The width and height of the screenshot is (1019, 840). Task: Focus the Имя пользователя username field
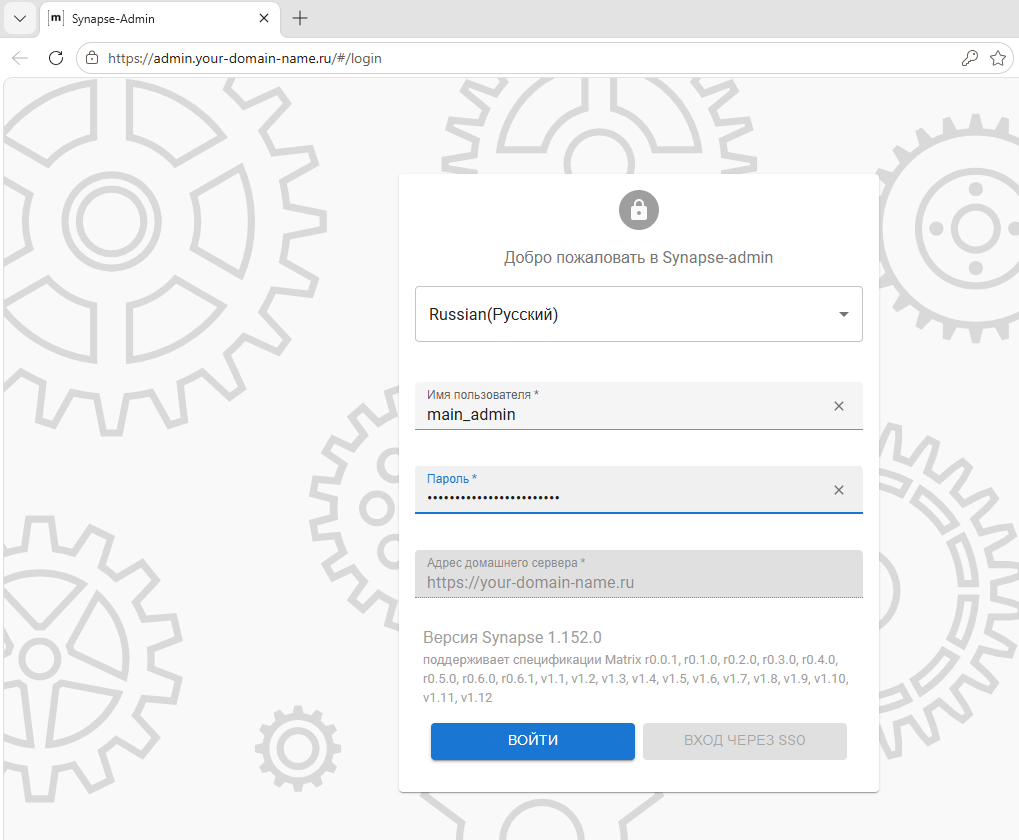click(x=638, y=406)
